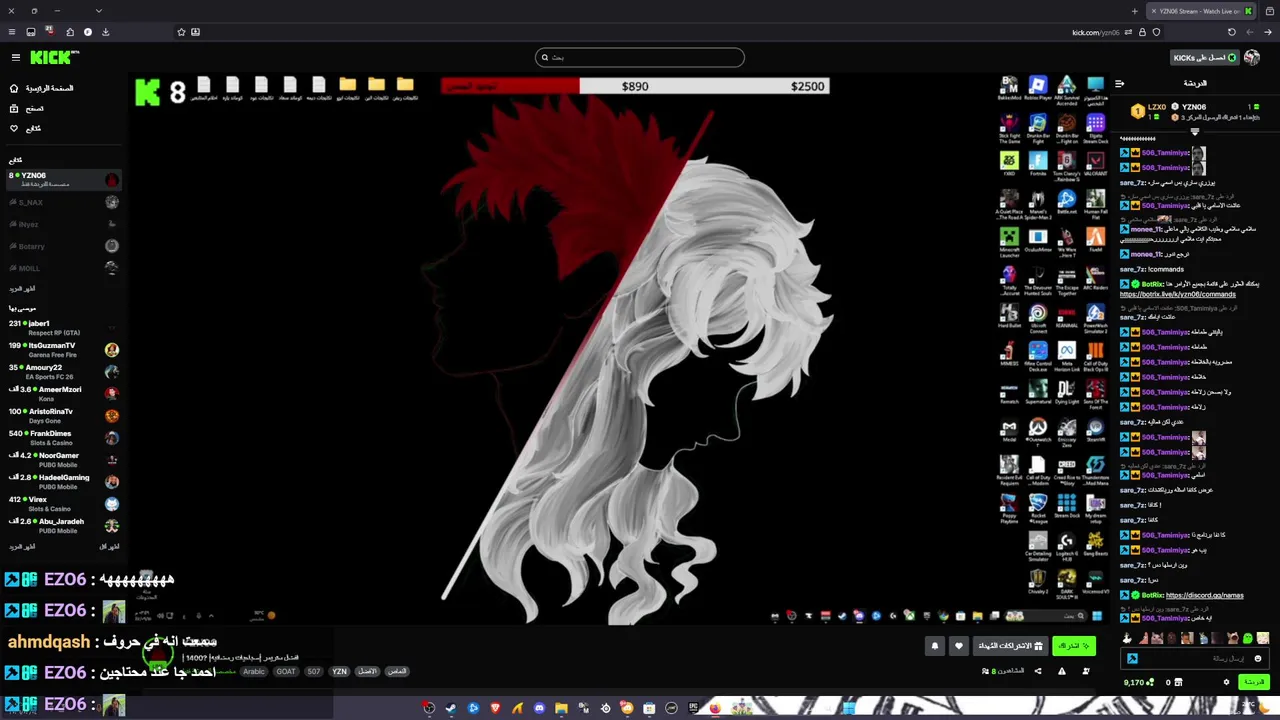Click the green chat send button
This screenshot has height=720, width=1280.
[x=1253, y=682]
